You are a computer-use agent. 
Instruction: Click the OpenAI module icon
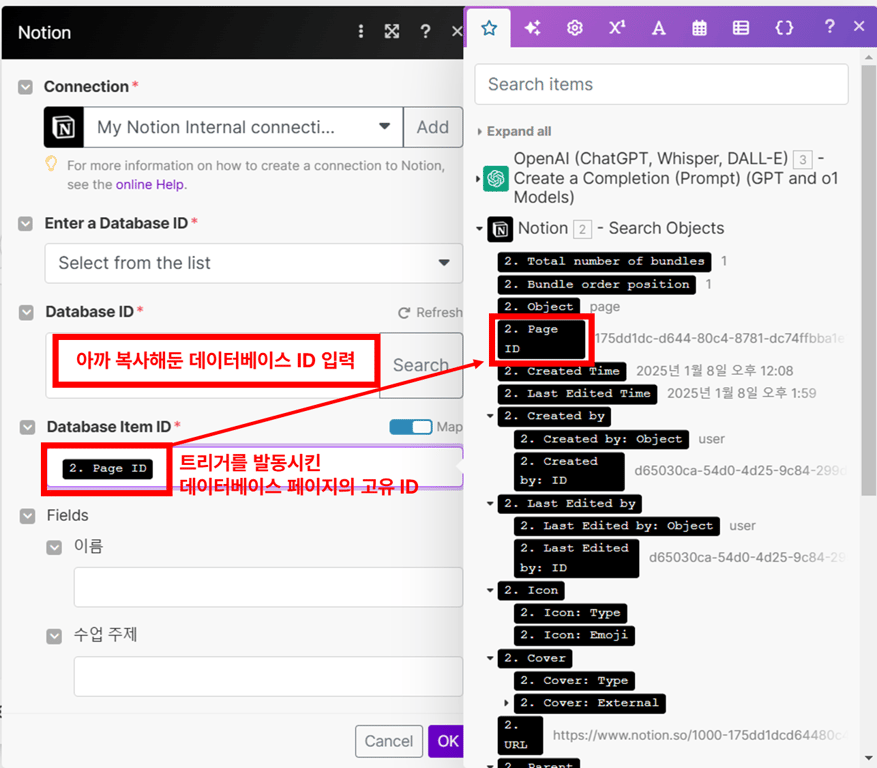click(x=496, y=178)
